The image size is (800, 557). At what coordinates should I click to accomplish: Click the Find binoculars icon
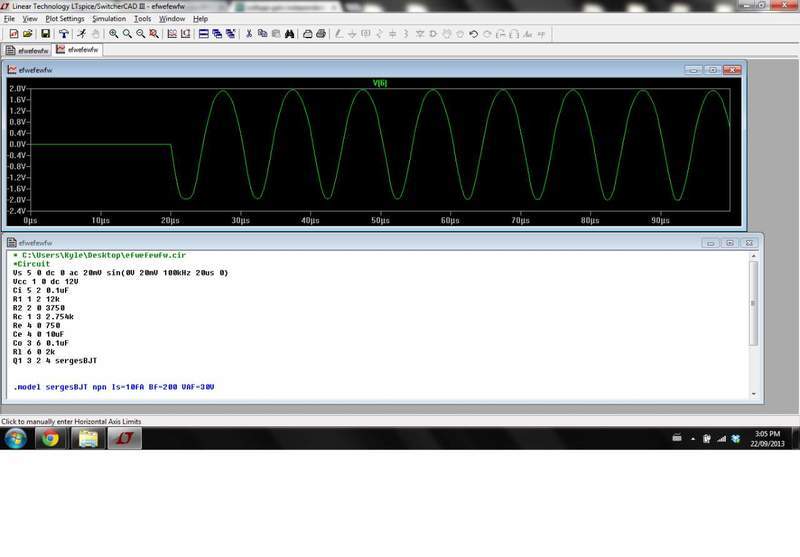tap(289, 33)
